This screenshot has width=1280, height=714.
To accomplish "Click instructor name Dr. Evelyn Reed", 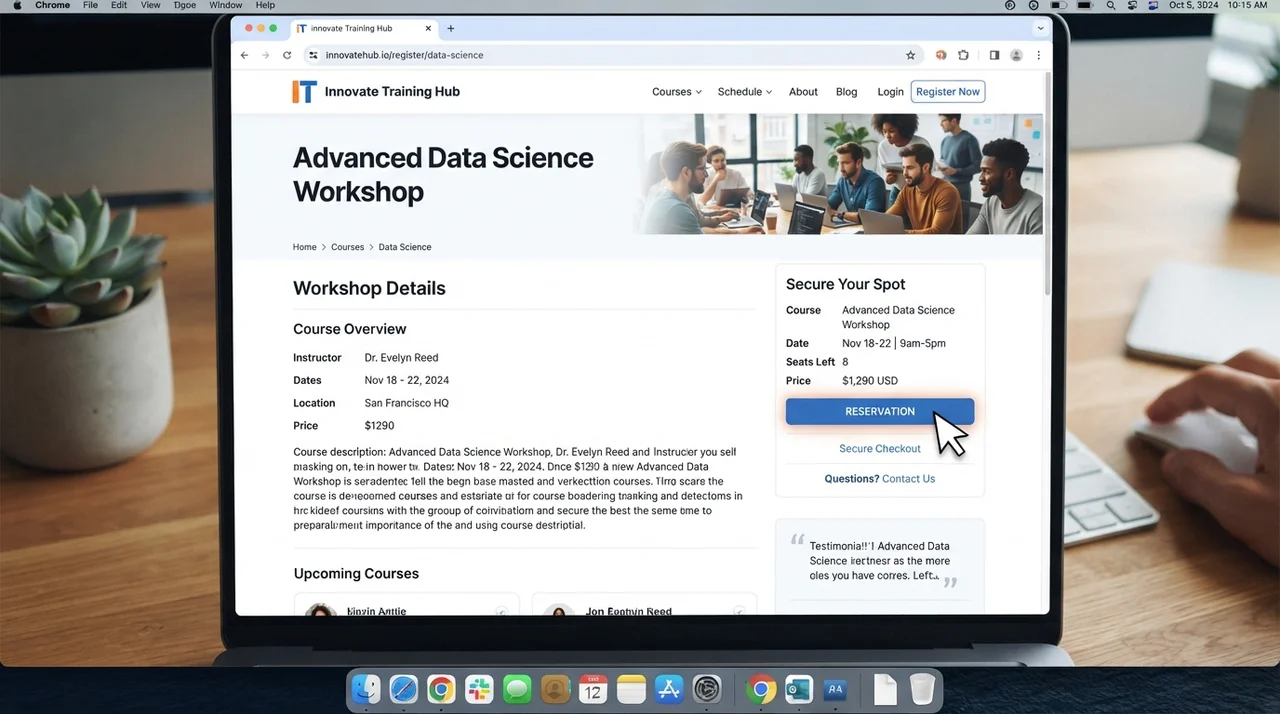I will coord(401,358).
